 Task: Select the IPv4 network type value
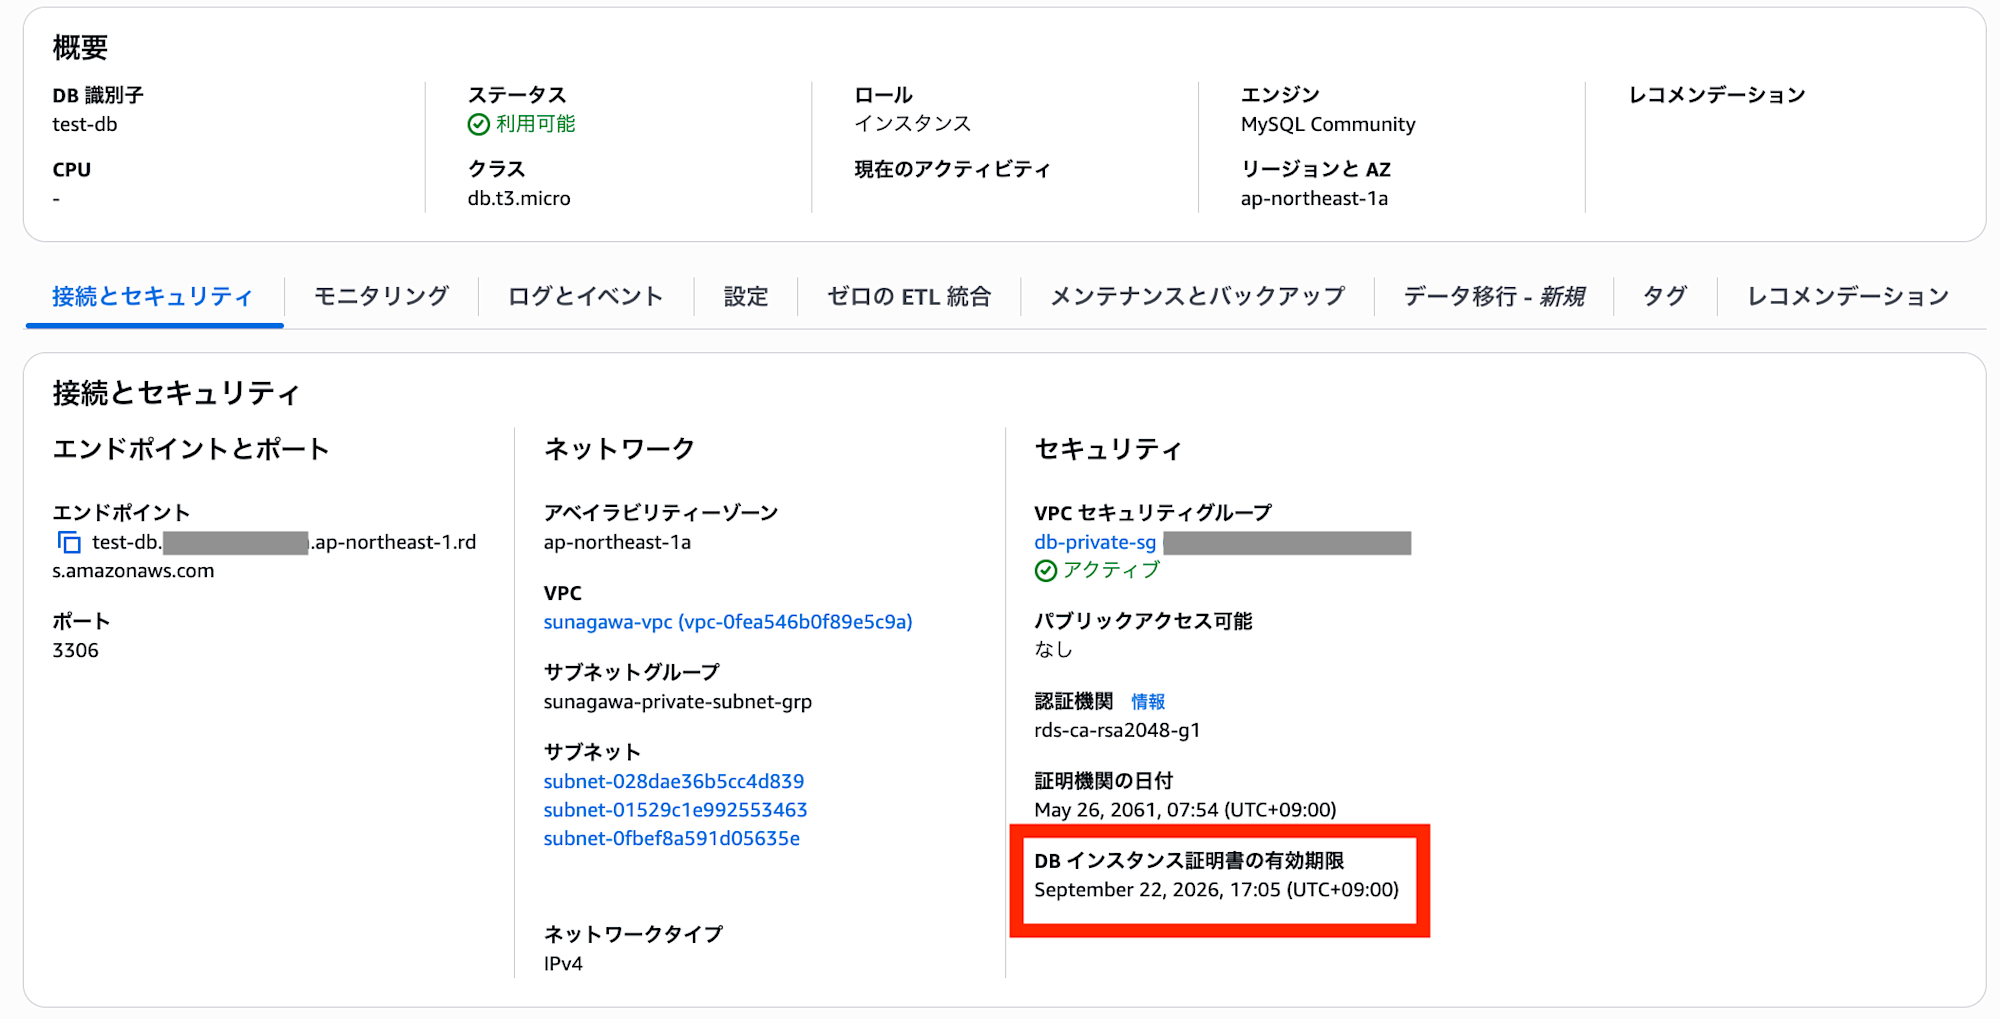tap(563, 964)
